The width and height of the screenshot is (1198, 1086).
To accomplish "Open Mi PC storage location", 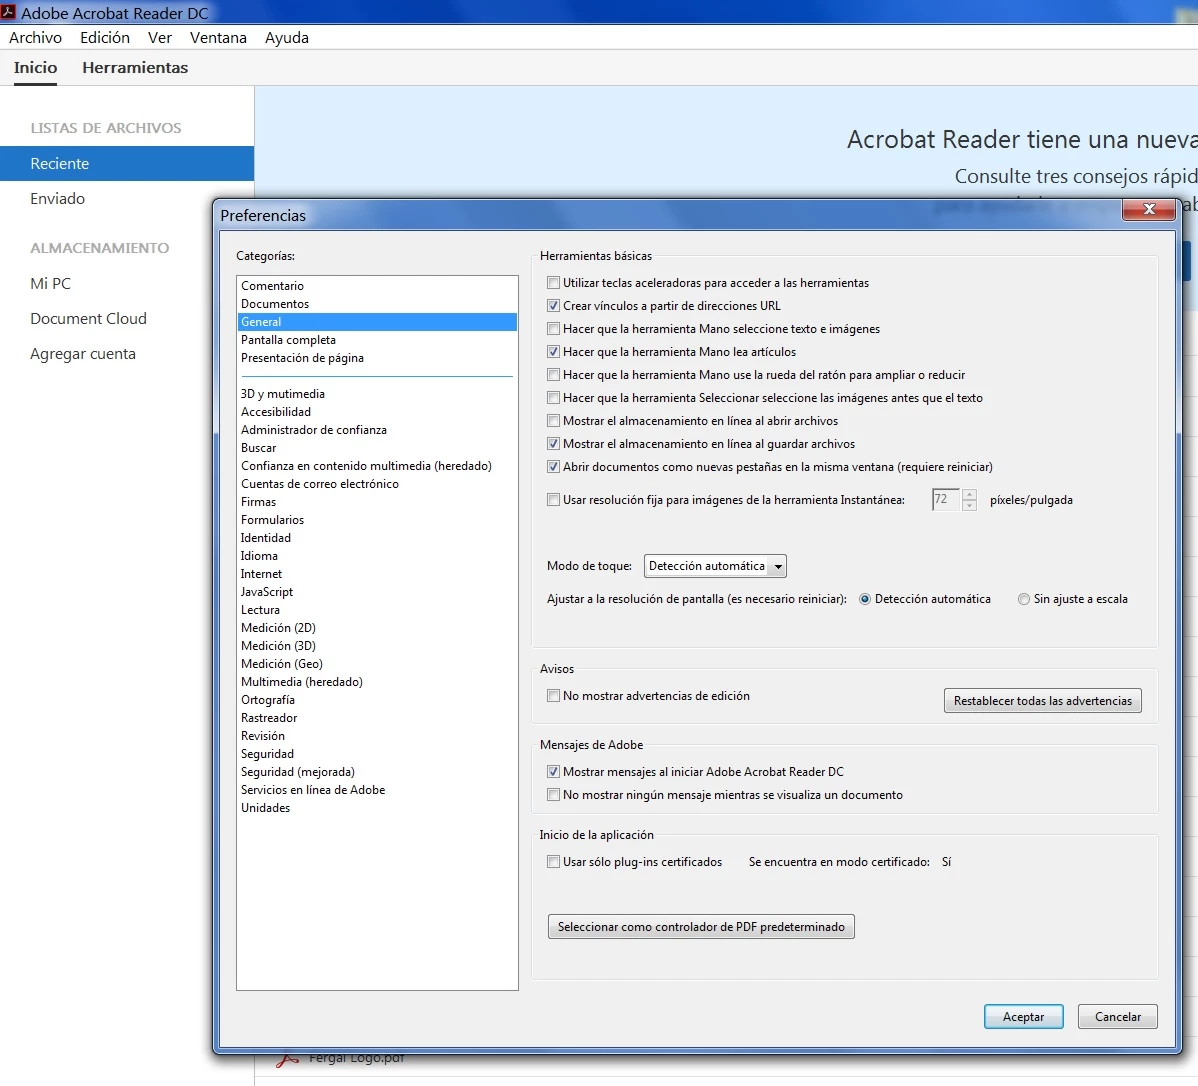I will 50,284.
